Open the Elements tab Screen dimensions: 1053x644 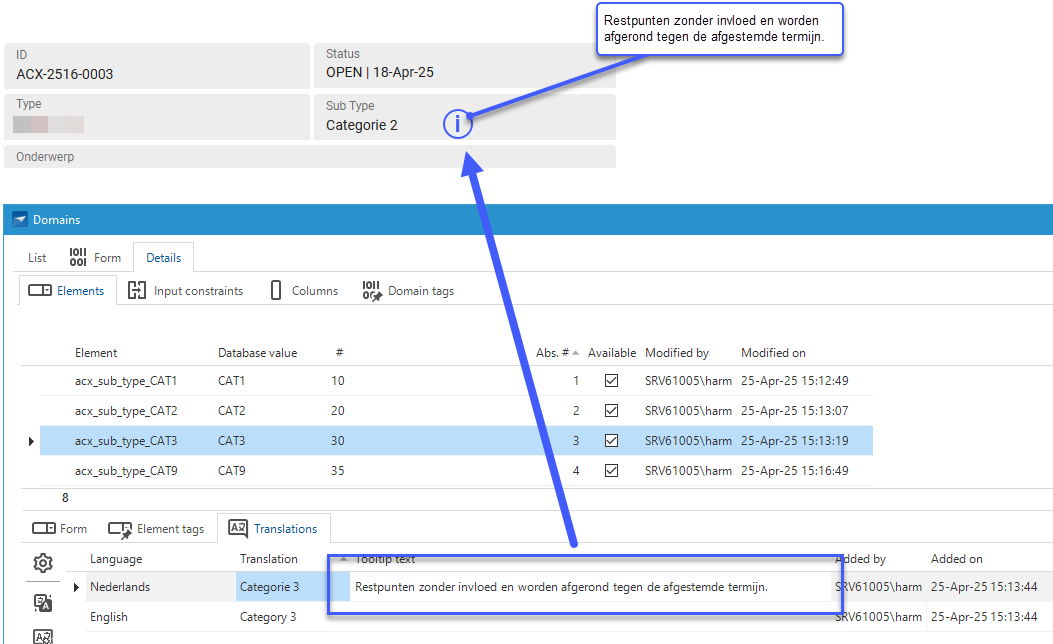tap(67, 290)
